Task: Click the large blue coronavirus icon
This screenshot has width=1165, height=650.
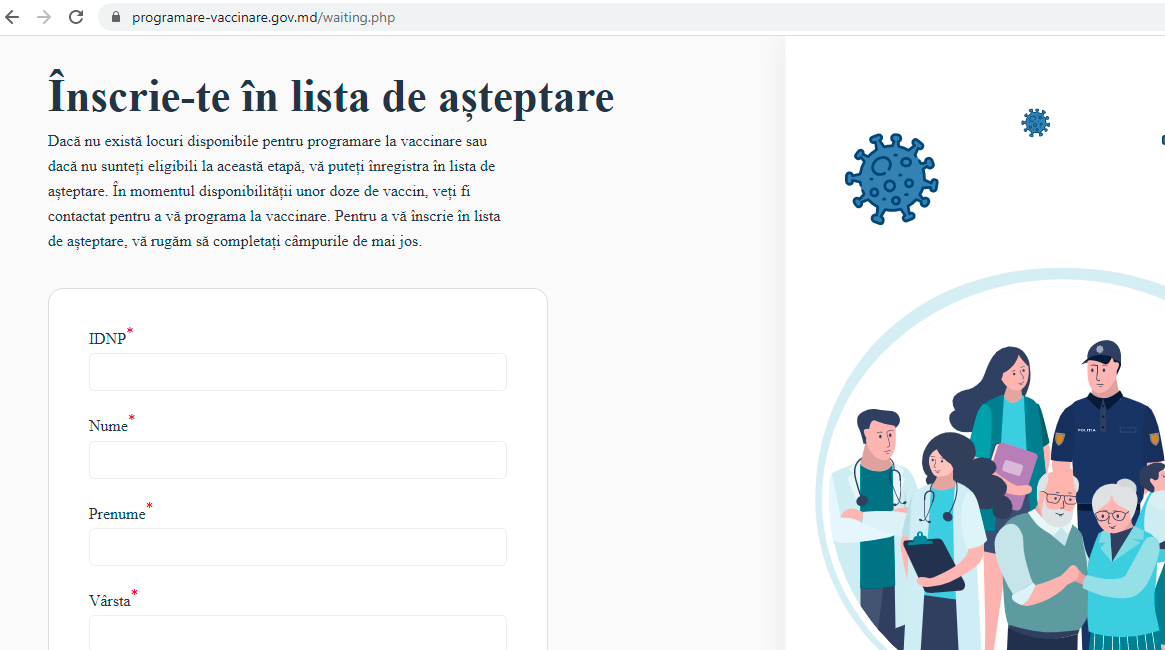Action: click(x=891, y=178)
